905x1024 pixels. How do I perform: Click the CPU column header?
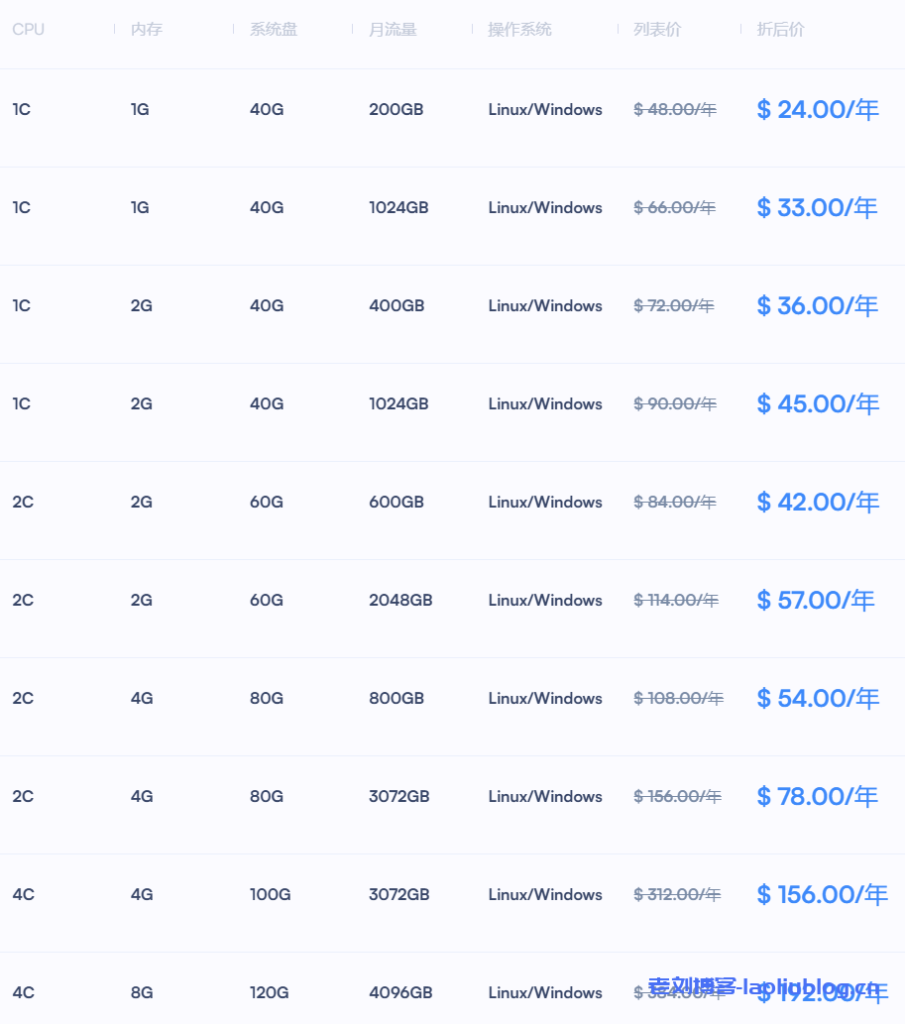click(x=28, y=30)
